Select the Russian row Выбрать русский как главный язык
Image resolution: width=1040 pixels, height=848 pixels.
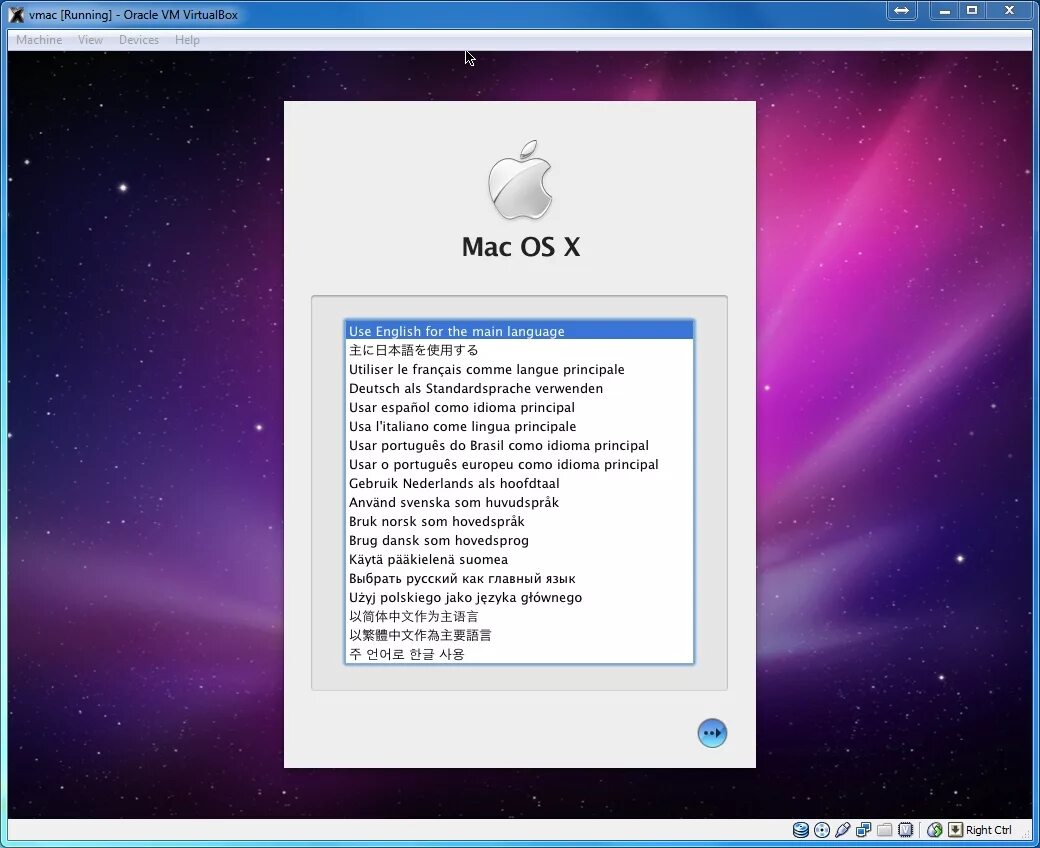[519, 578]
